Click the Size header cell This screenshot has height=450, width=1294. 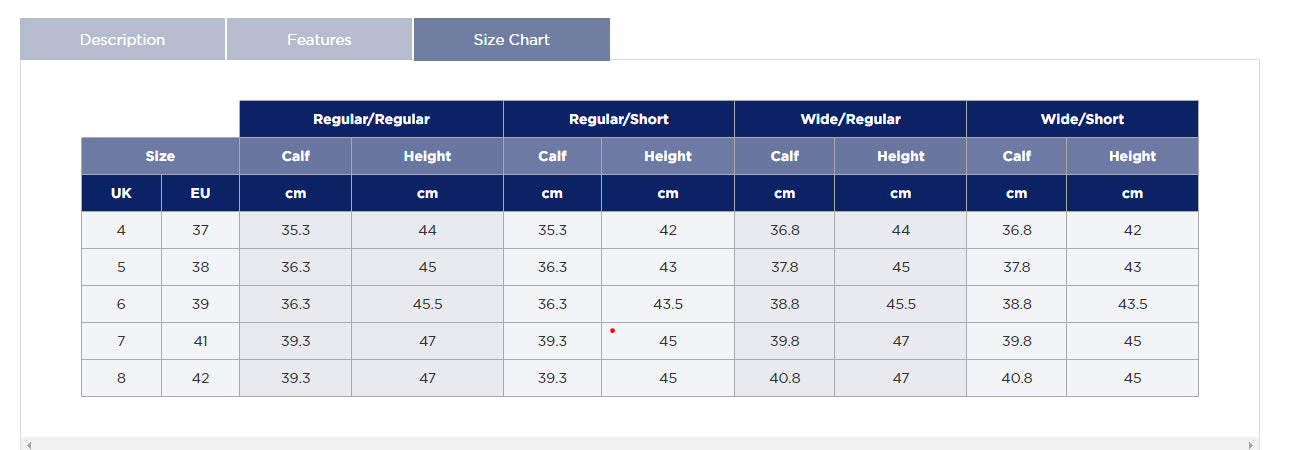(160, 156)
